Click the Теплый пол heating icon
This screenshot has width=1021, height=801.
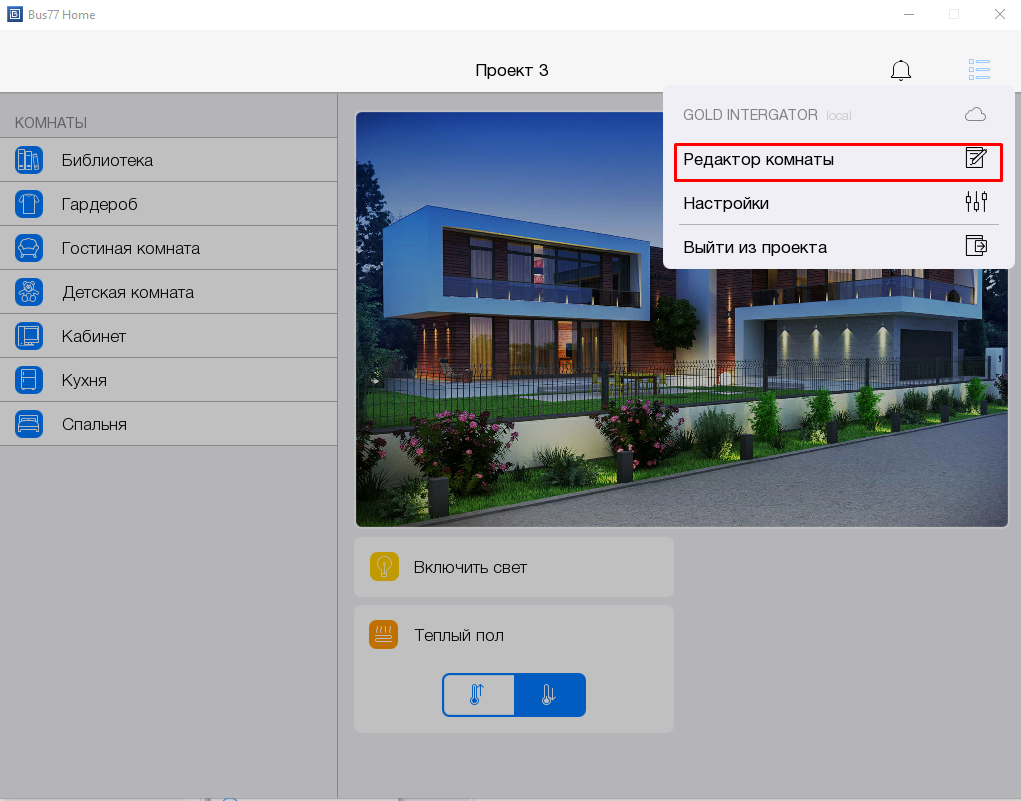click(x=384, y=635)
